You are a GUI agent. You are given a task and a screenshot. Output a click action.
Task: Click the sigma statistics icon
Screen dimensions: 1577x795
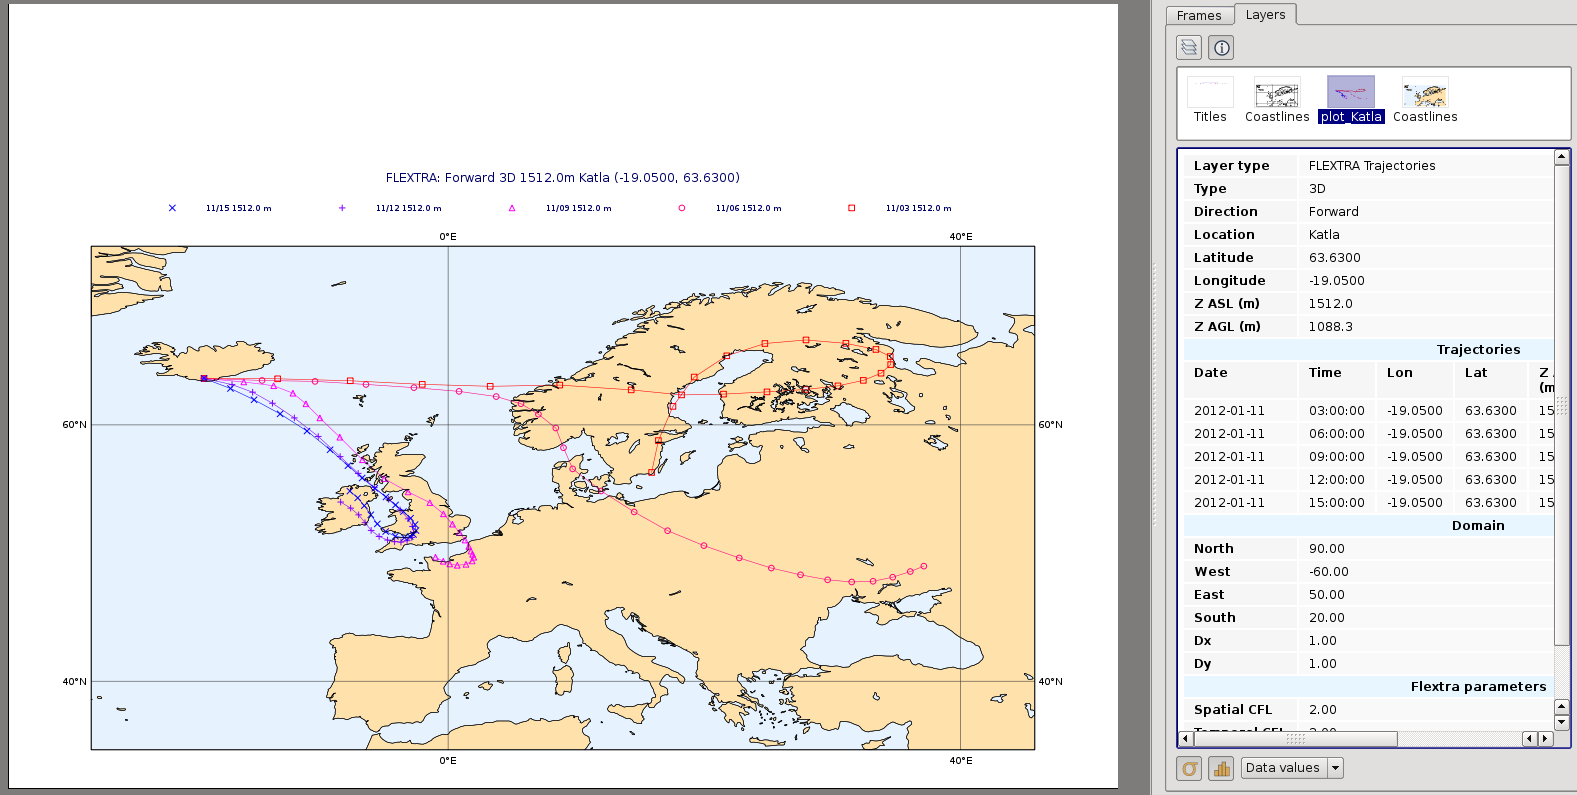click(x=1189, y=768)
